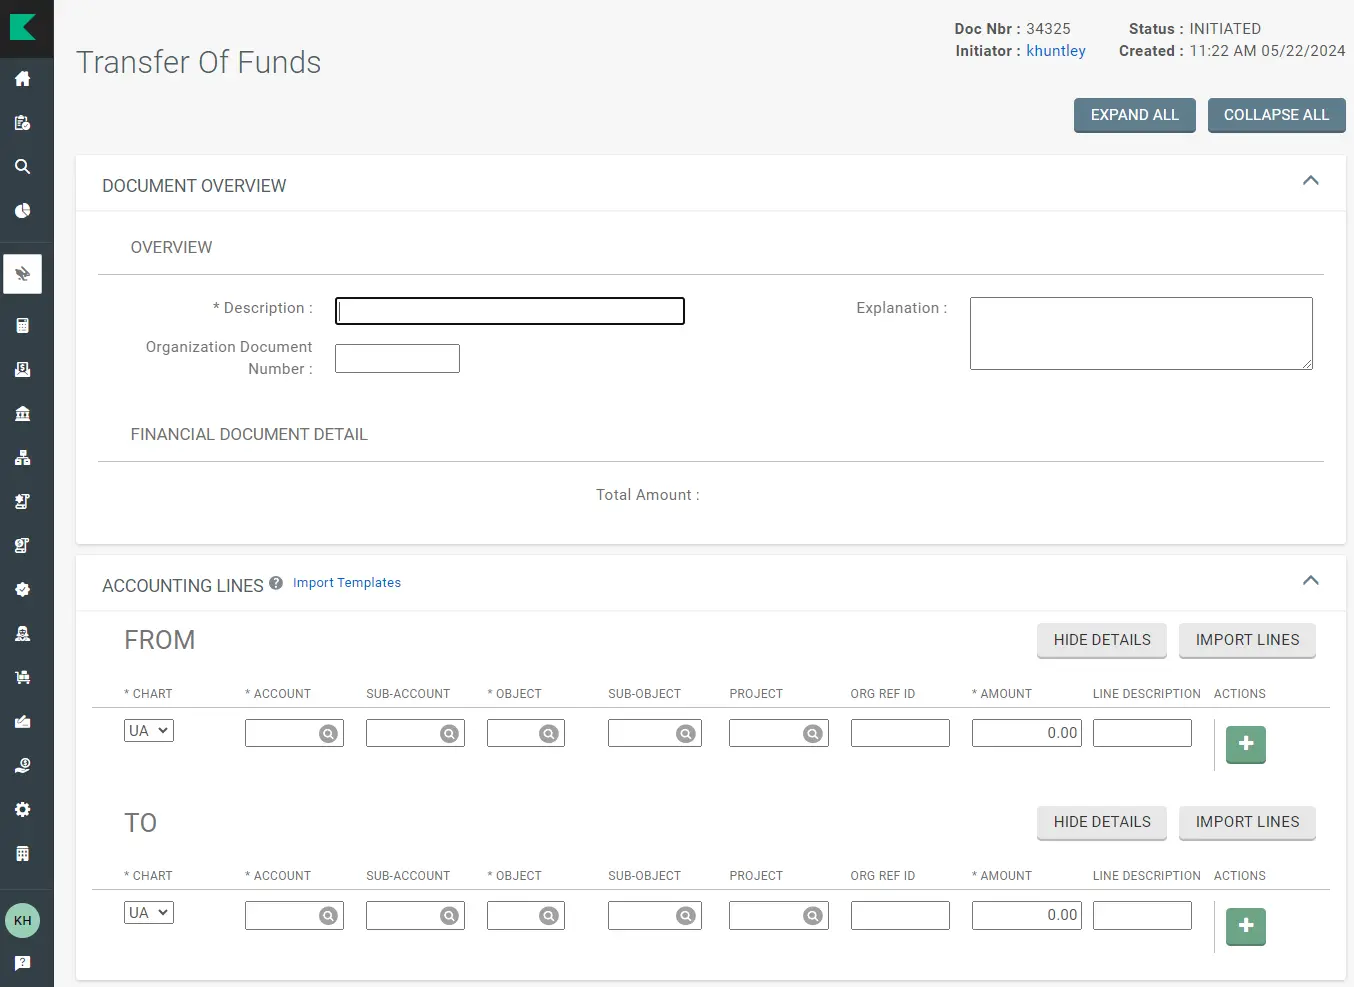Look up TO line Object magnifier
The height and width of the screenshot is (987, 1354).
(548, 916)
